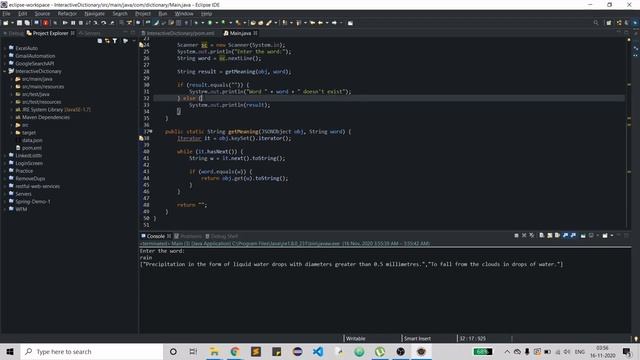The image size is (640, 360).
Task: Click Link with Editor icon in Project Explorer
Action: [107, 41]
